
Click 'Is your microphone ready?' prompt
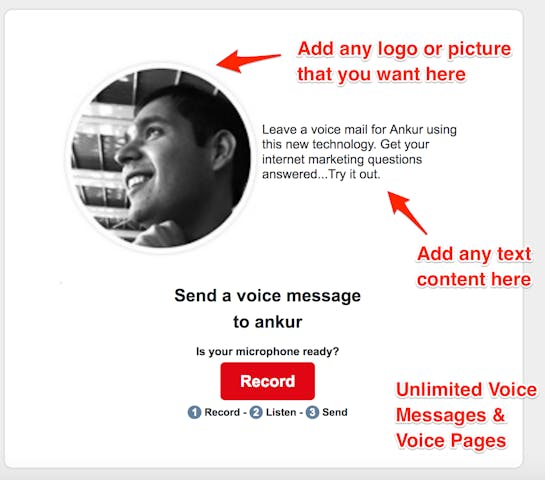click(267, 351)
